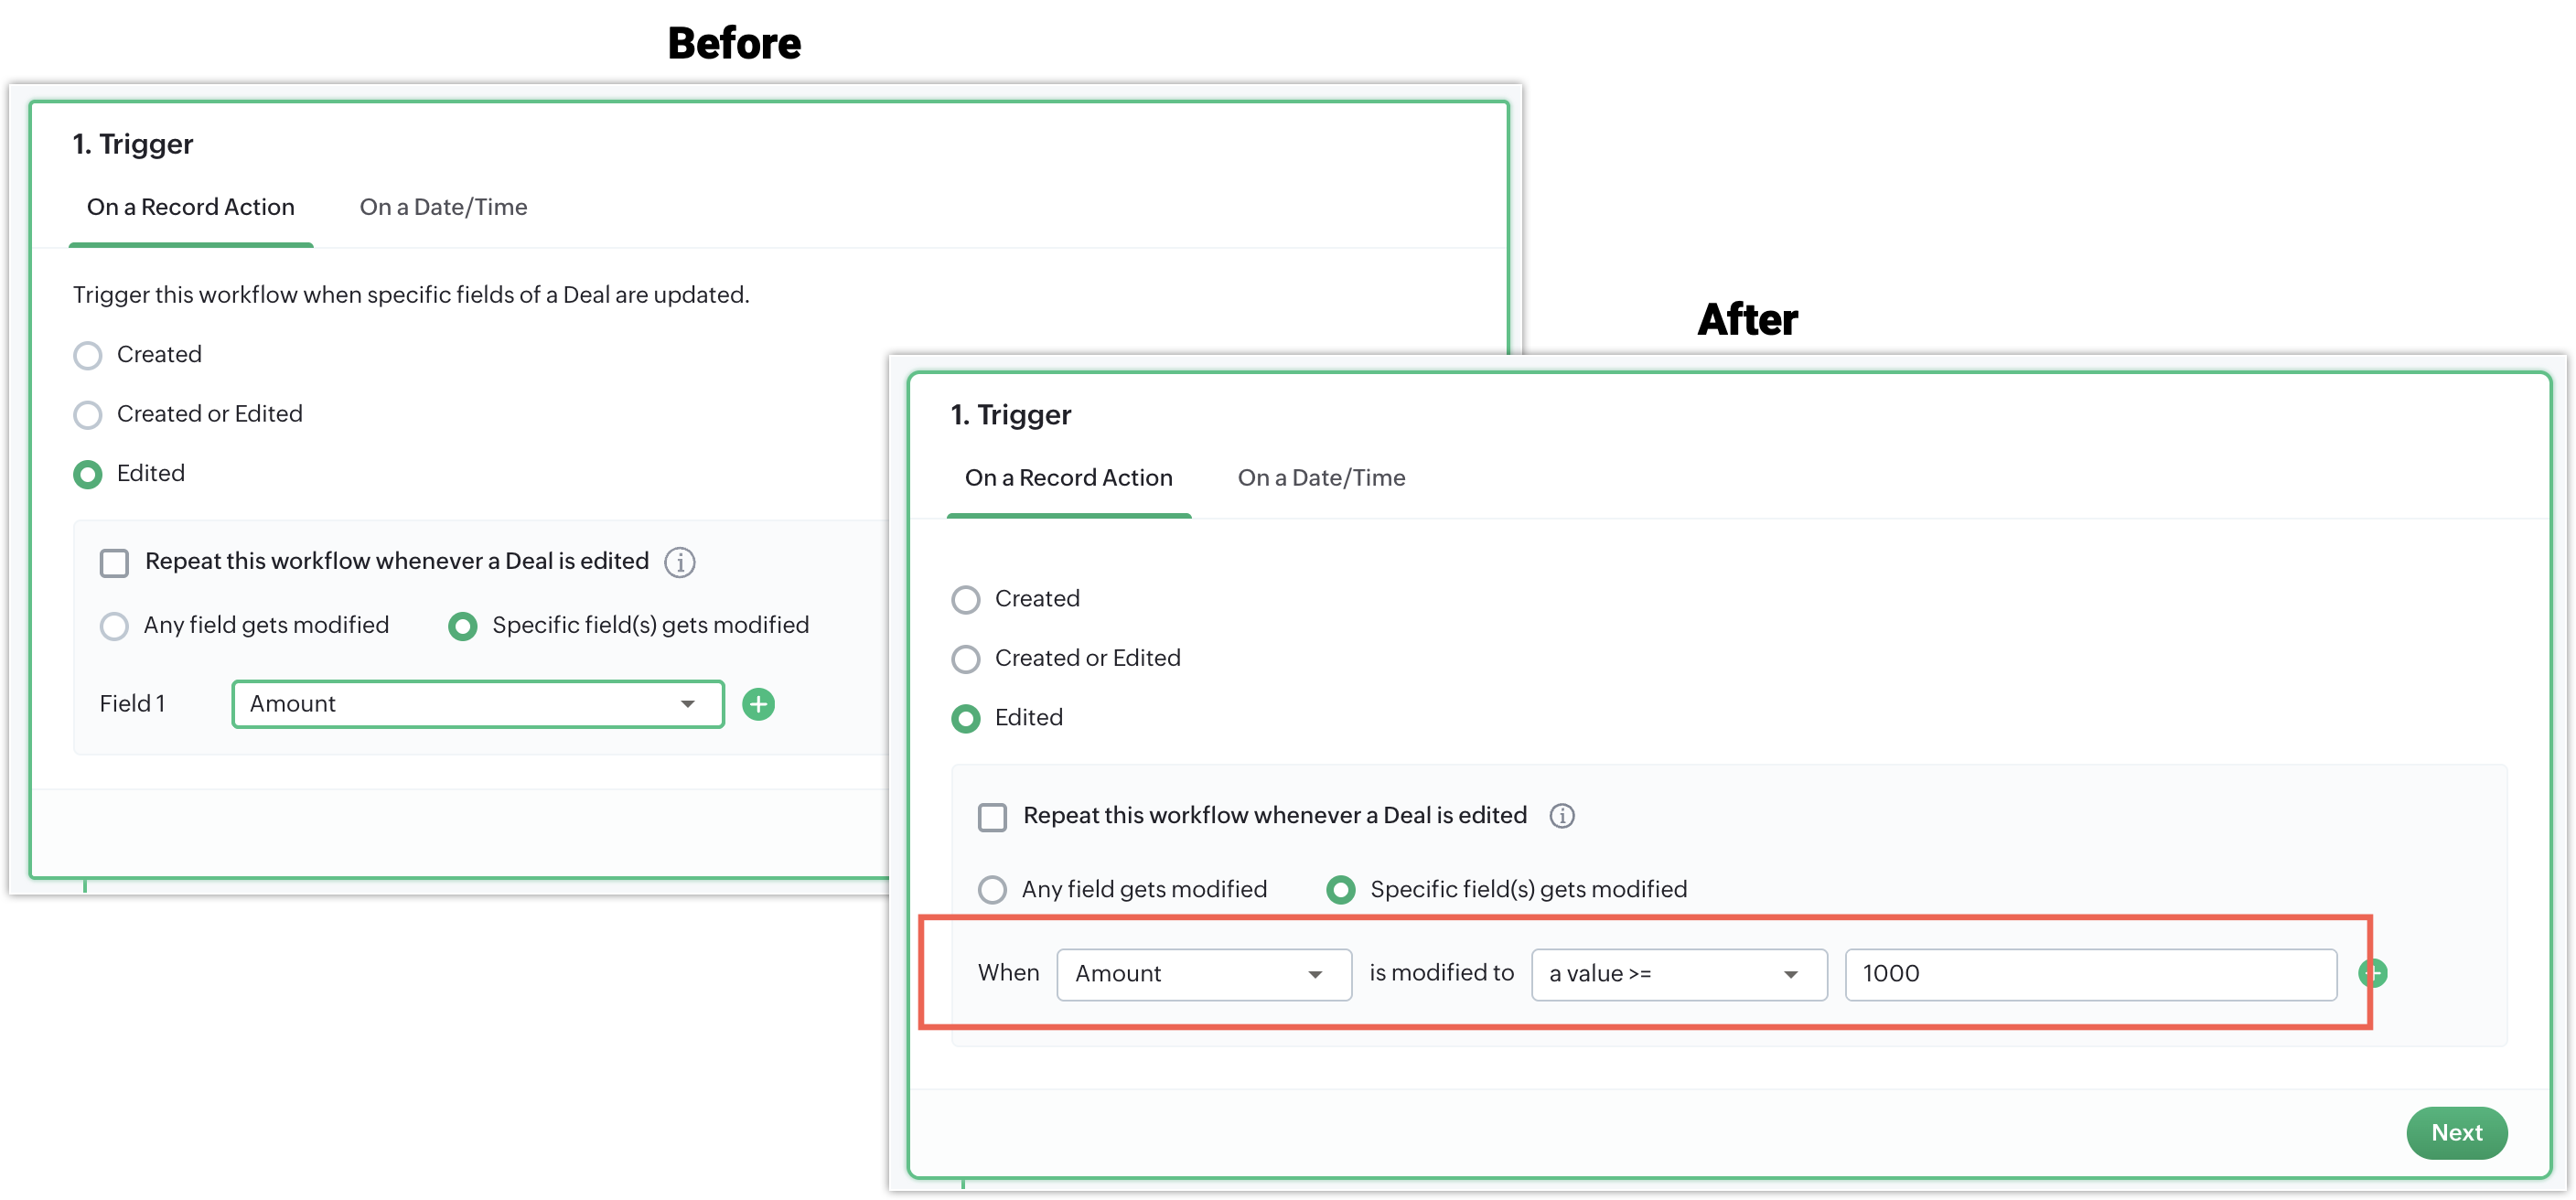Select Edited radio in right panel

pos(966,718)
